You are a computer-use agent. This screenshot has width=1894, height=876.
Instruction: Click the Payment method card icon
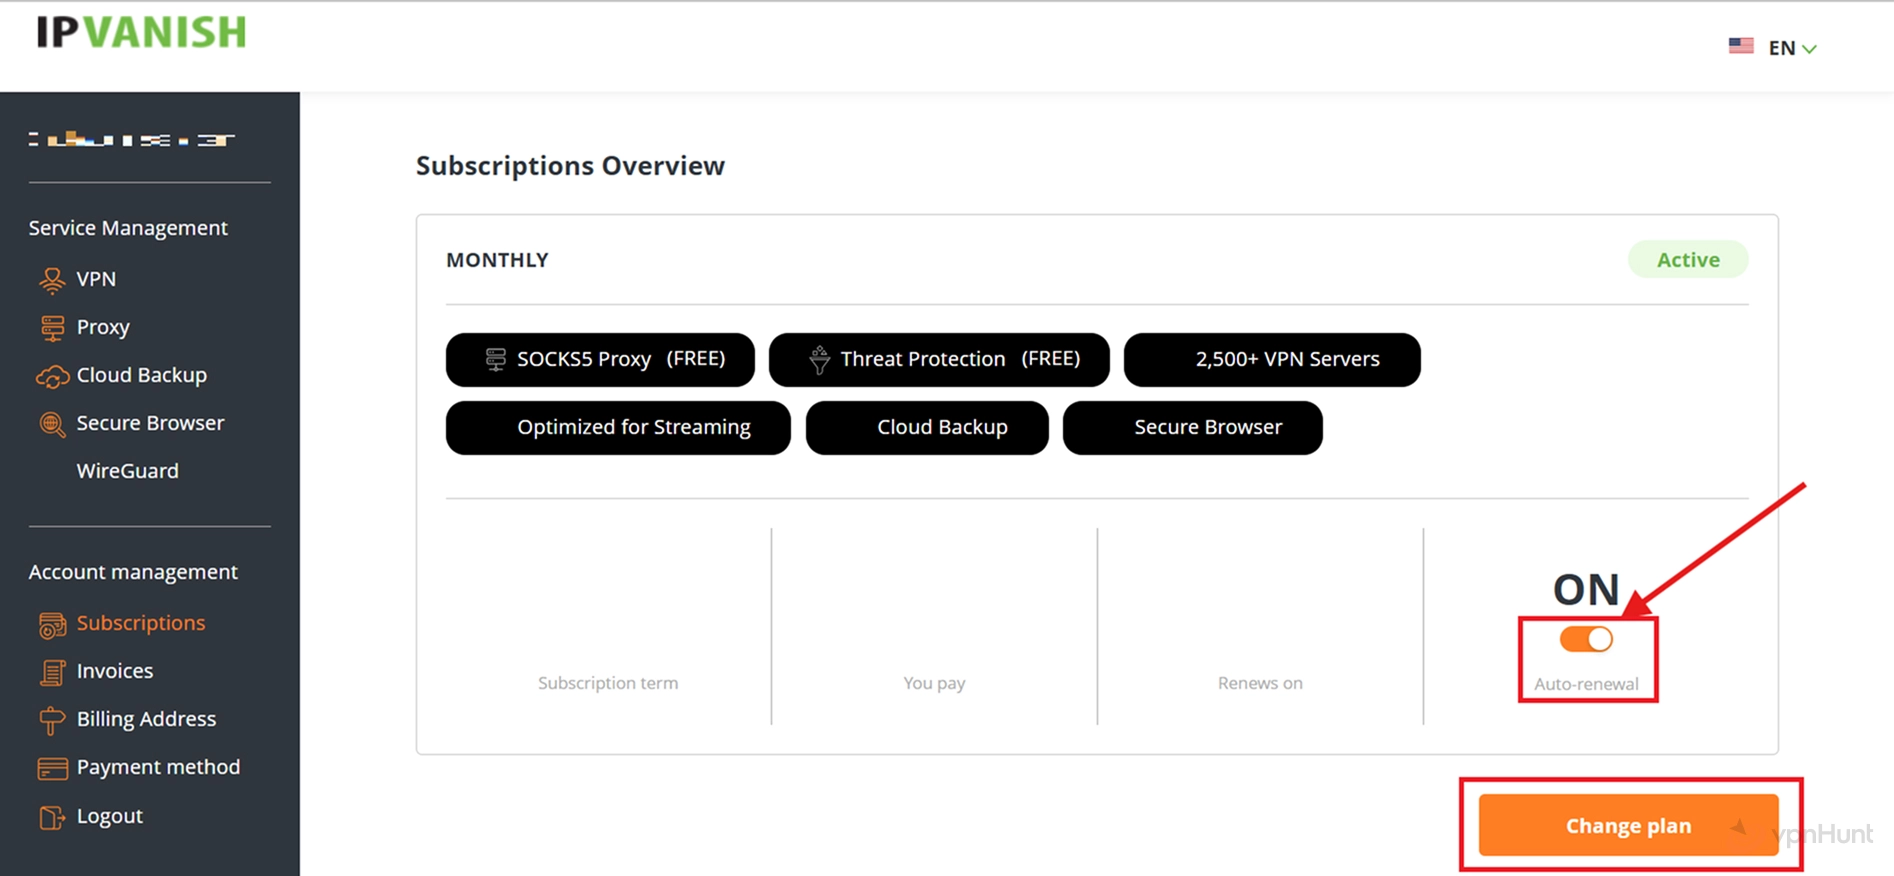(52, 768)
